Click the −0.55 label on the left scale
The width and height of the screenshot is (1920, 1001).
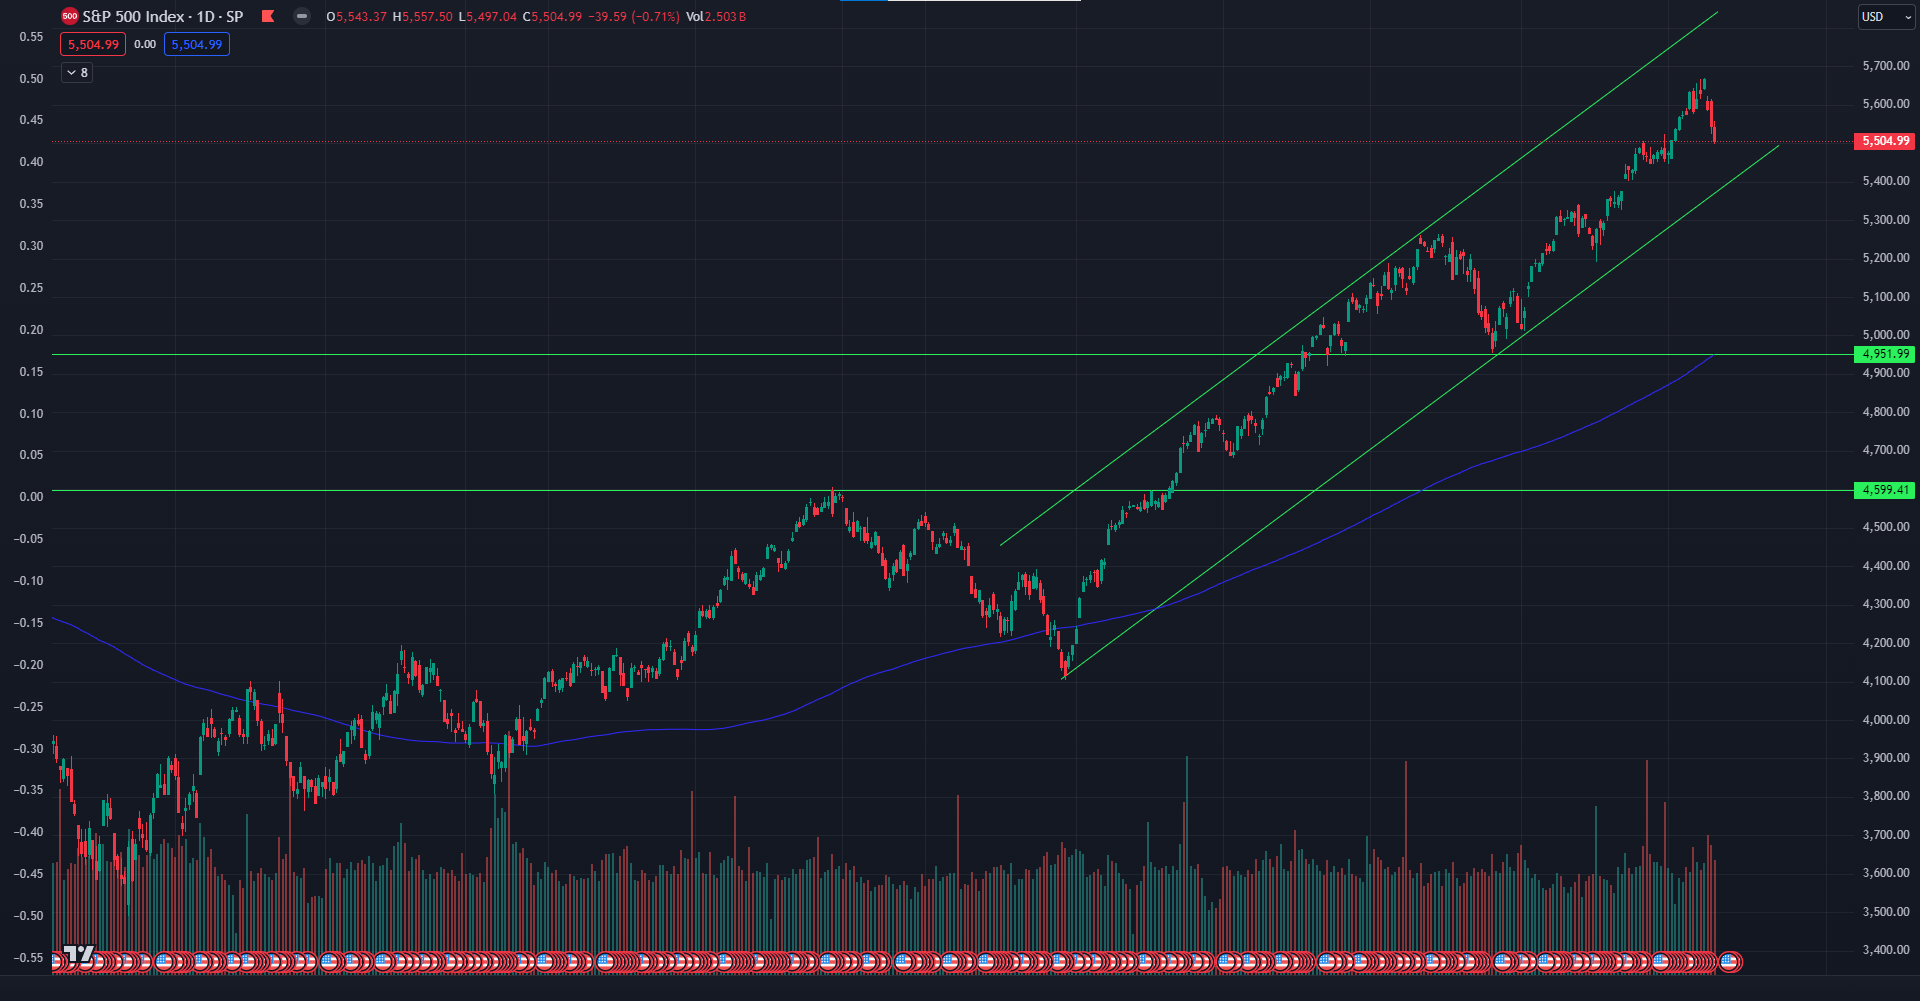pyautogui.click(x=29, y=957)
